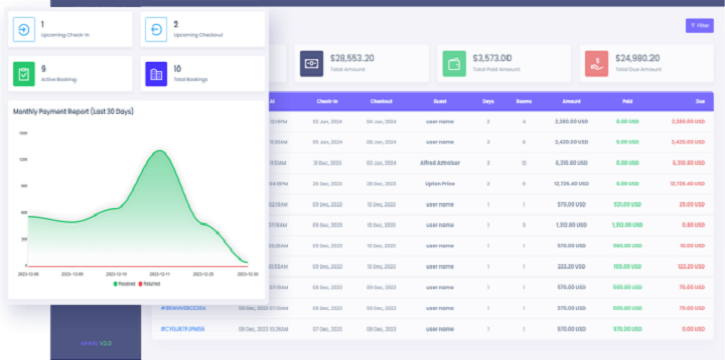Sort by the Amount column header
Image resolution: width=725 pixels, height=360 pixels.
571,101
